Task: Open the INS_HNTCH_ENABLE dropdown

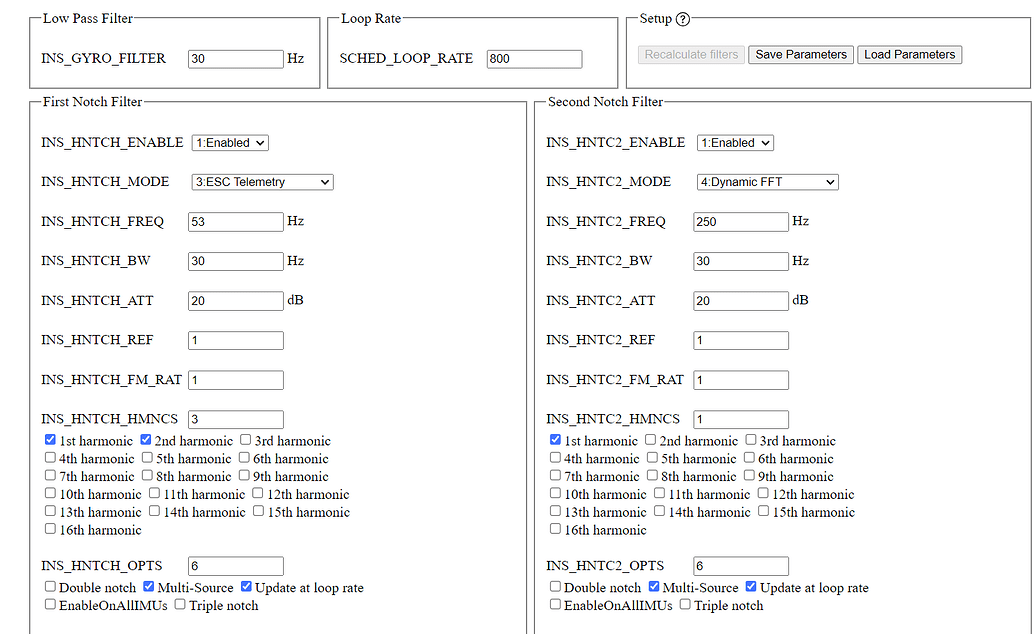Action: 229,142
